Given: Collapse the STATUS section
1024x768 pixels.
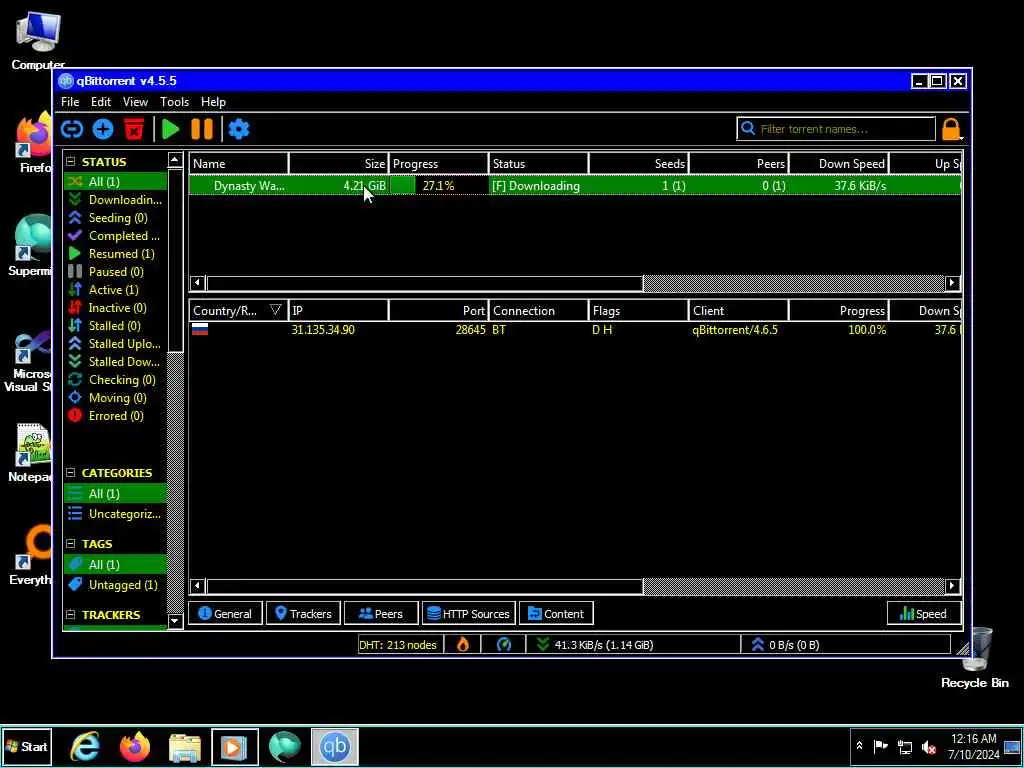Looking at the screenshot, I should (x=71, y=161).
